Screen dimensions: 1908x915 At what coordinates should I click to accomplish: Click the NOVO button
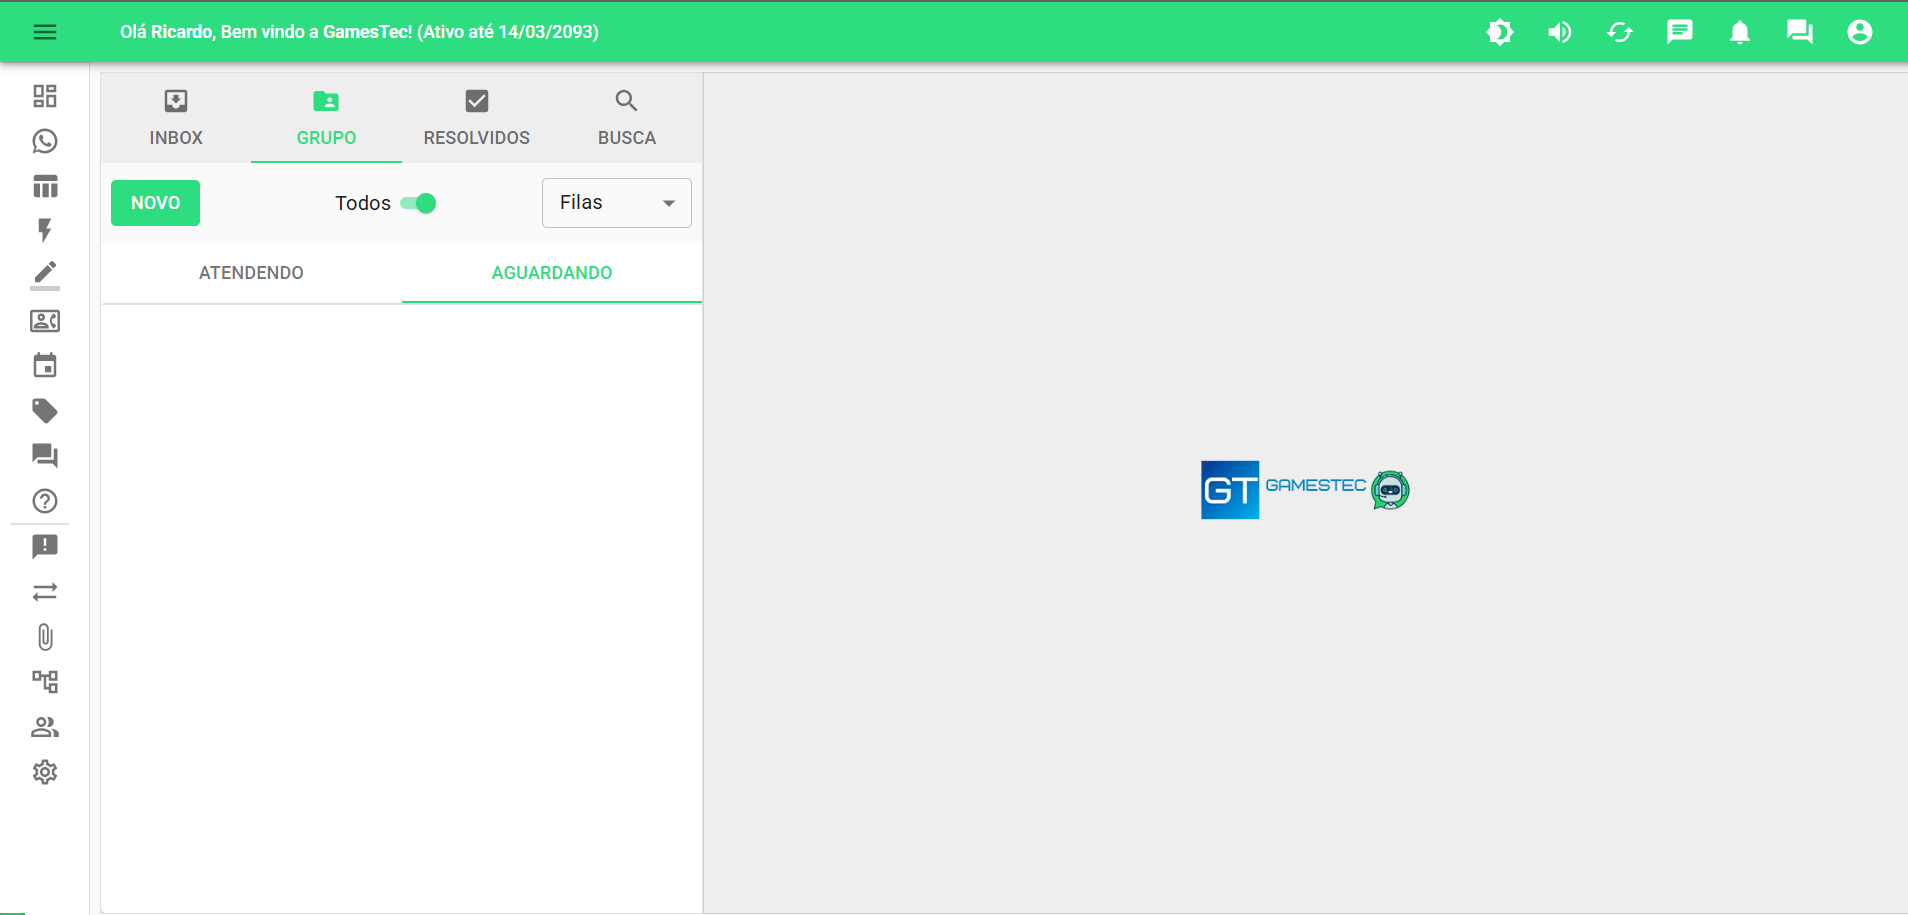coord(155,203)
